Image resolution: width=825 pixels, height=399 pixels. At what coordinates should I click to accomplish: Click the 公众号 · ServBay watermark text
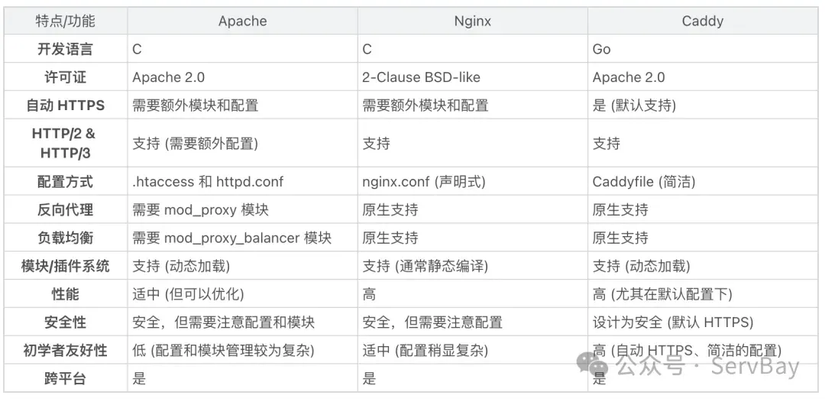tap(707, 365)
